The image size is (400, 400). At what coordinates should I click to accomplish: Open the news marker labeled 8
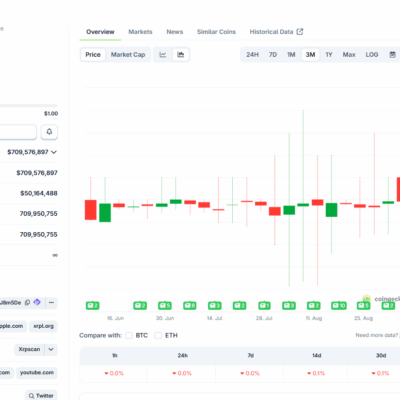click(190, 305)
